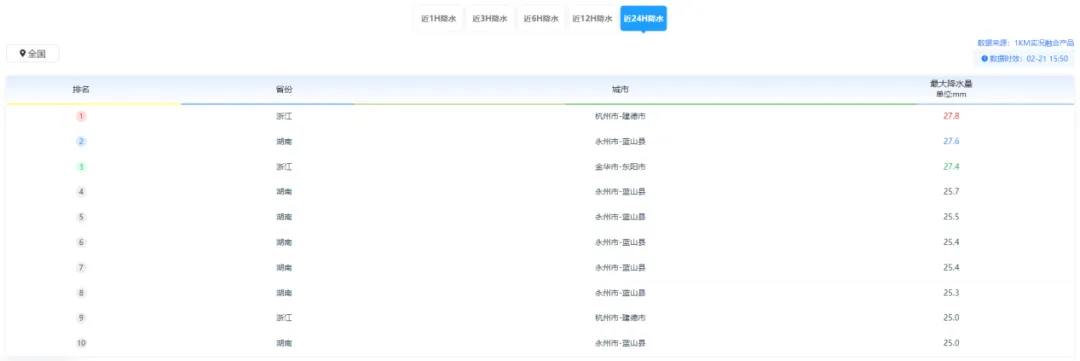1080x361 pixels.
Task: Click the 城市 column header
Action: [620, 90]
